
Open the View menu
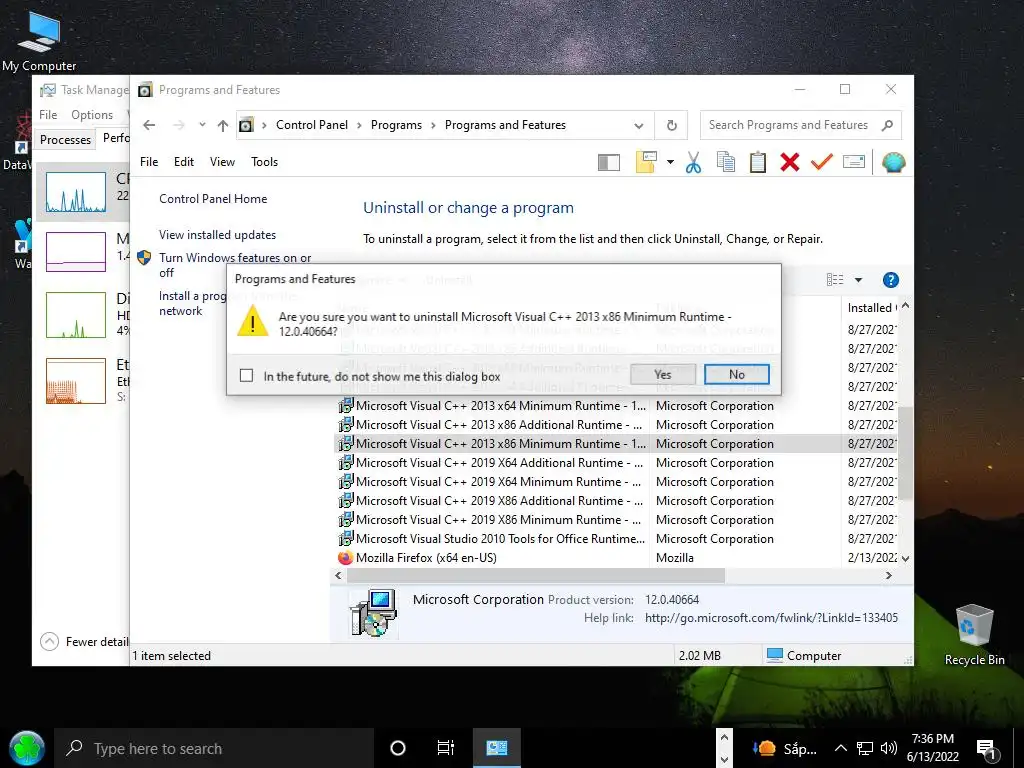(222, 162)
